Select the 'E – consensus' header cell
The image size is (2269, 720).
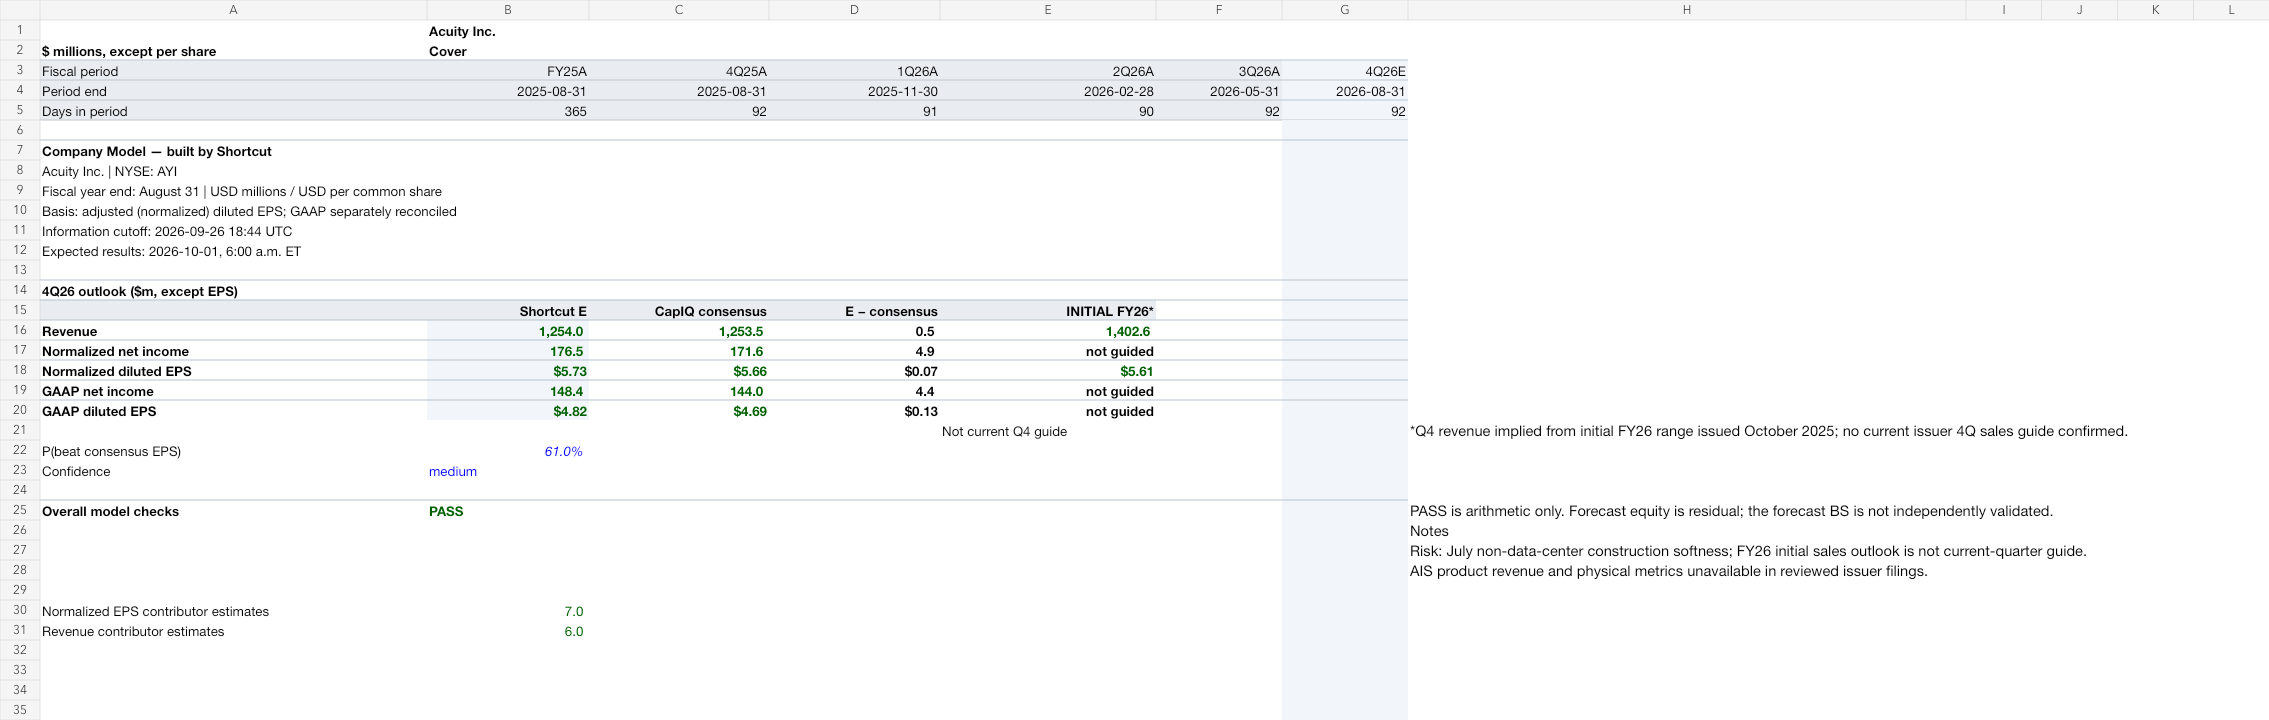click(x=855, y=311)
